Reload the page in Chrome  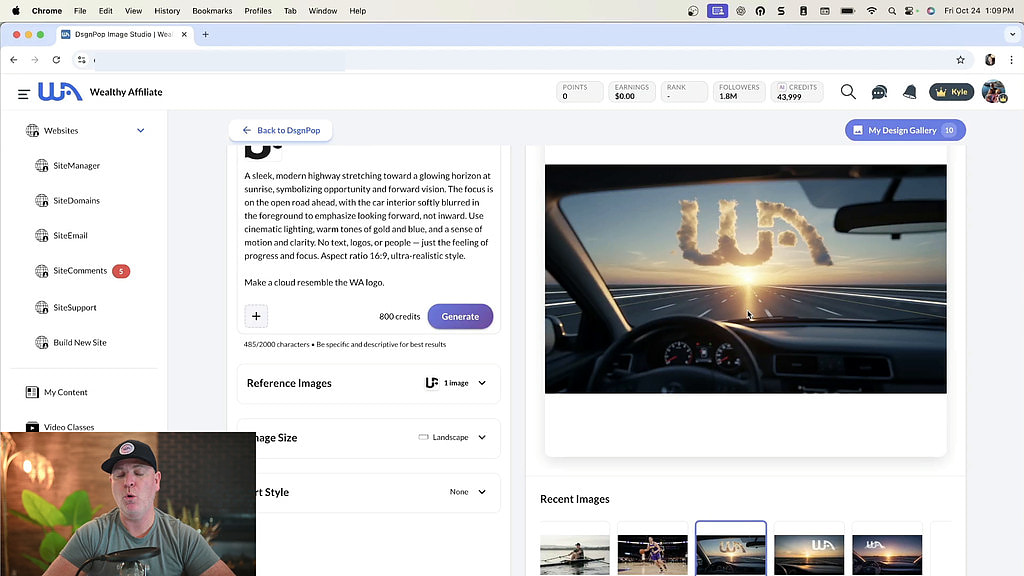56,60
